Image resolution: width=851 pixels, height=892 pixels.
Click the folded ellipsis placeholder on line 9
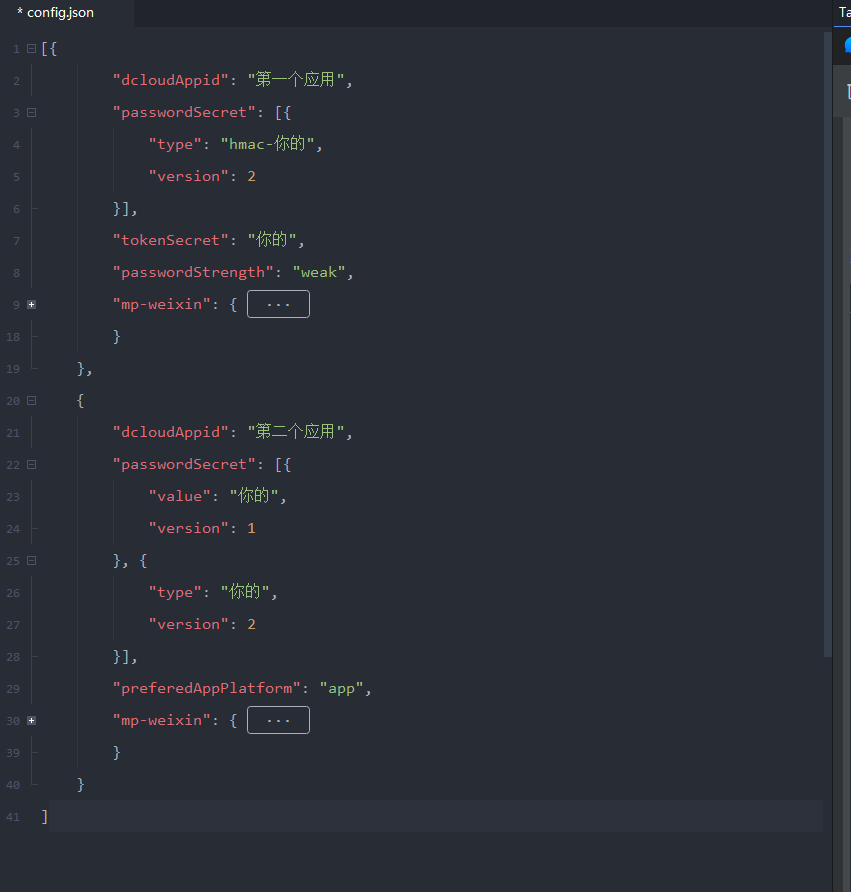(x=278, y=305)
